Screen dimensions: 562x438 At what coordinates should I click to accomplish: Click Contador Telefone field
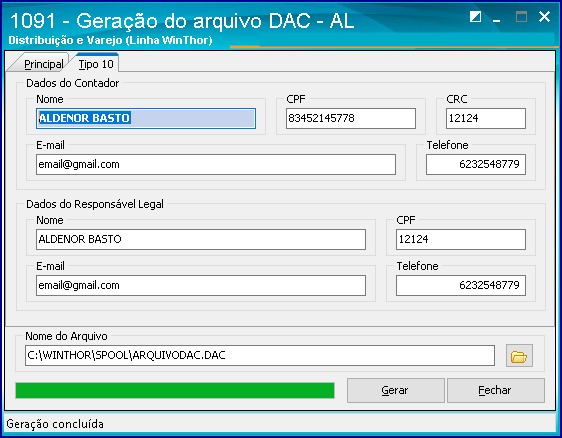click(x=476, y=165)
